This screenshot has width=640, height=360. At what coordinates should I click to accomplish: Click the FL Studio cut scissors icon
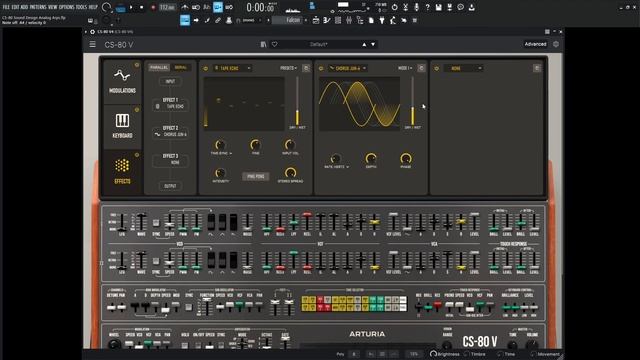click(x=405, y=7)
